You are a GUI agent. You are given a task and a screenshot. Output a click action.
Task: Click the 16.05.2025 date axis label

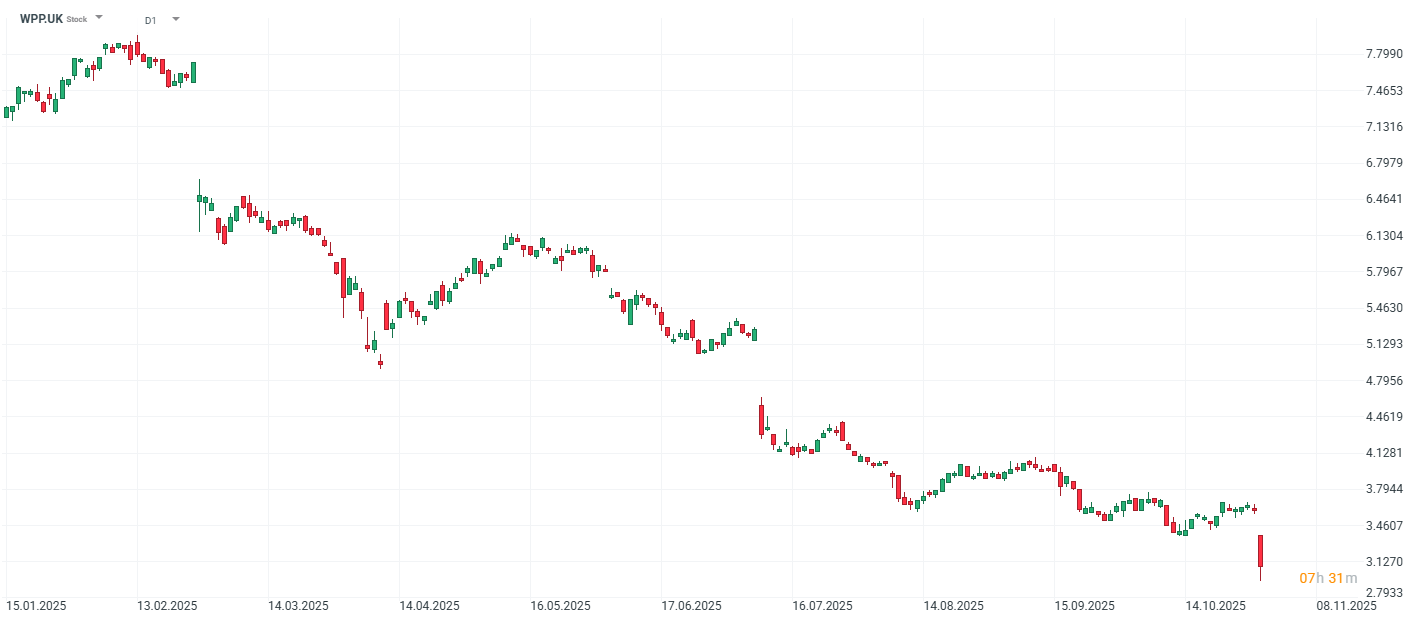click(560, 606)
